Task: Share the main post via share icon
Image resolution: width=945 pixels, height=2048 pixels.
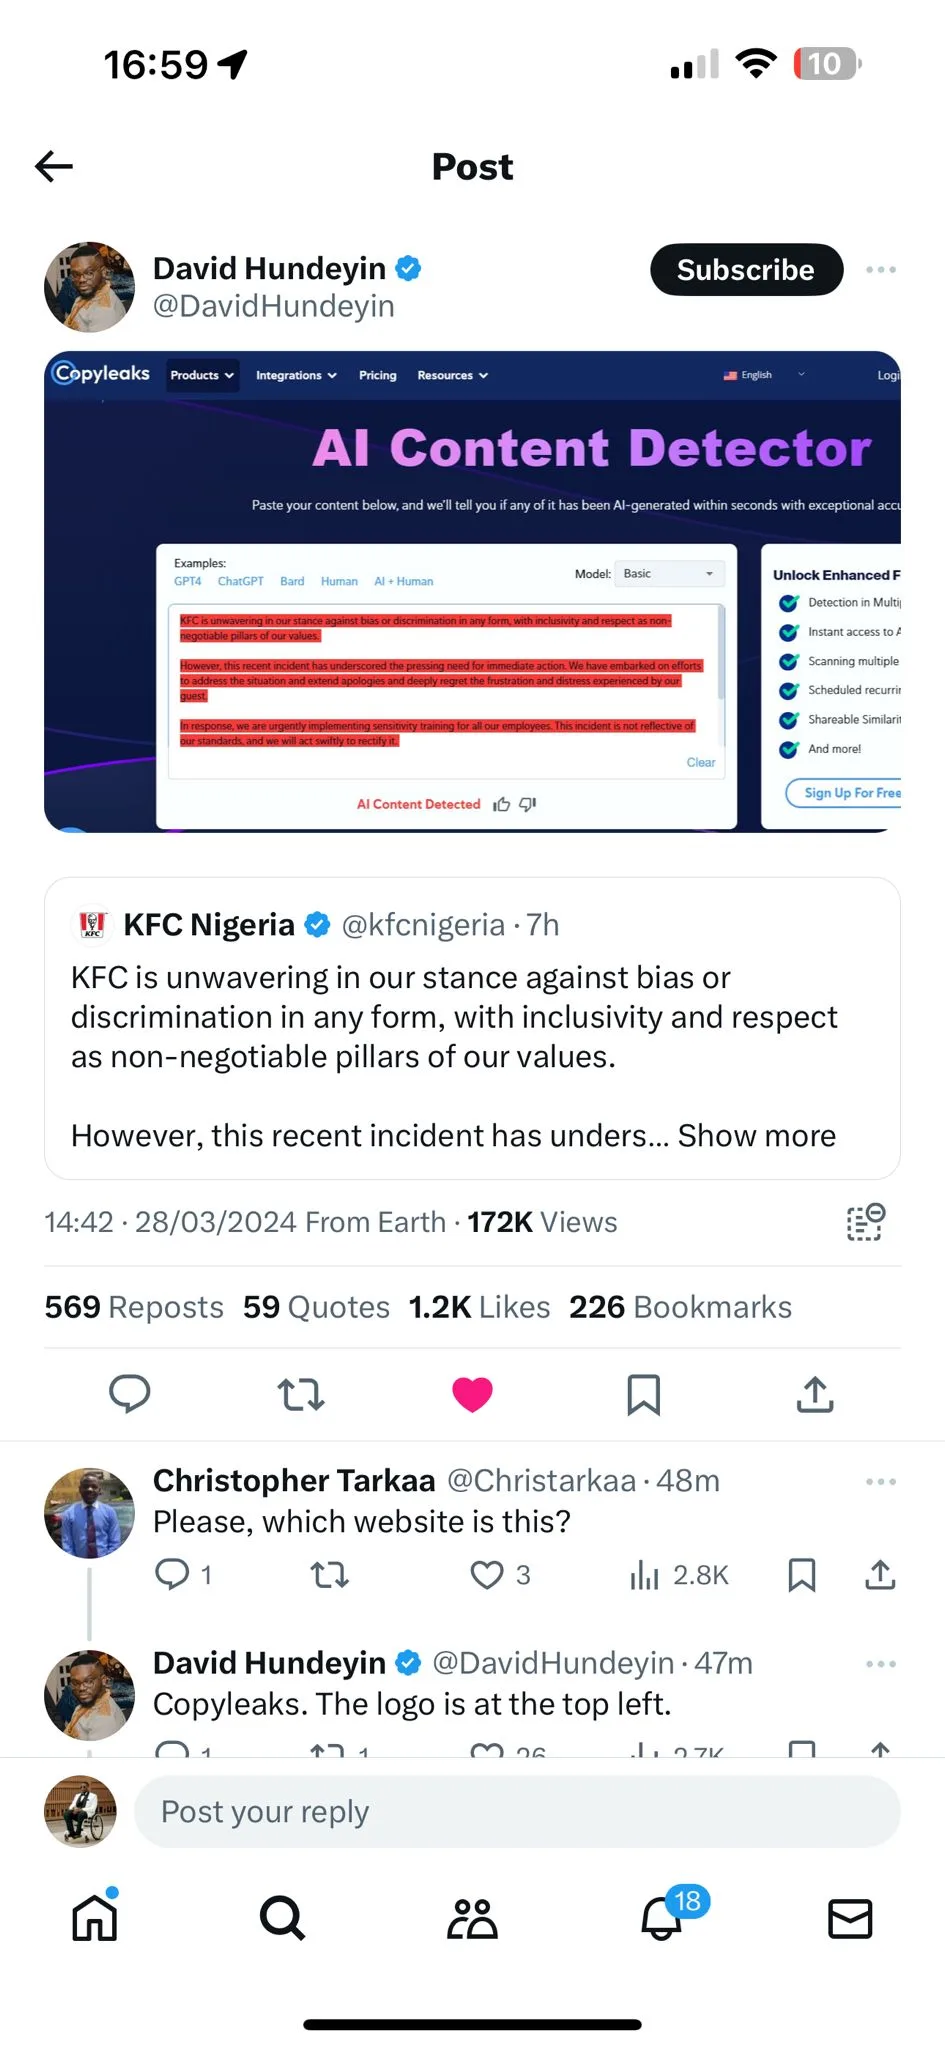Action: [815, 1394]
